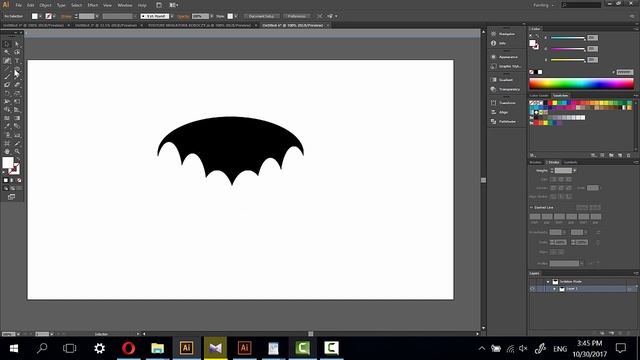Viewport: 640px width, 360px height.
Task: Click the cyan color slider
Action: (568, 38)
